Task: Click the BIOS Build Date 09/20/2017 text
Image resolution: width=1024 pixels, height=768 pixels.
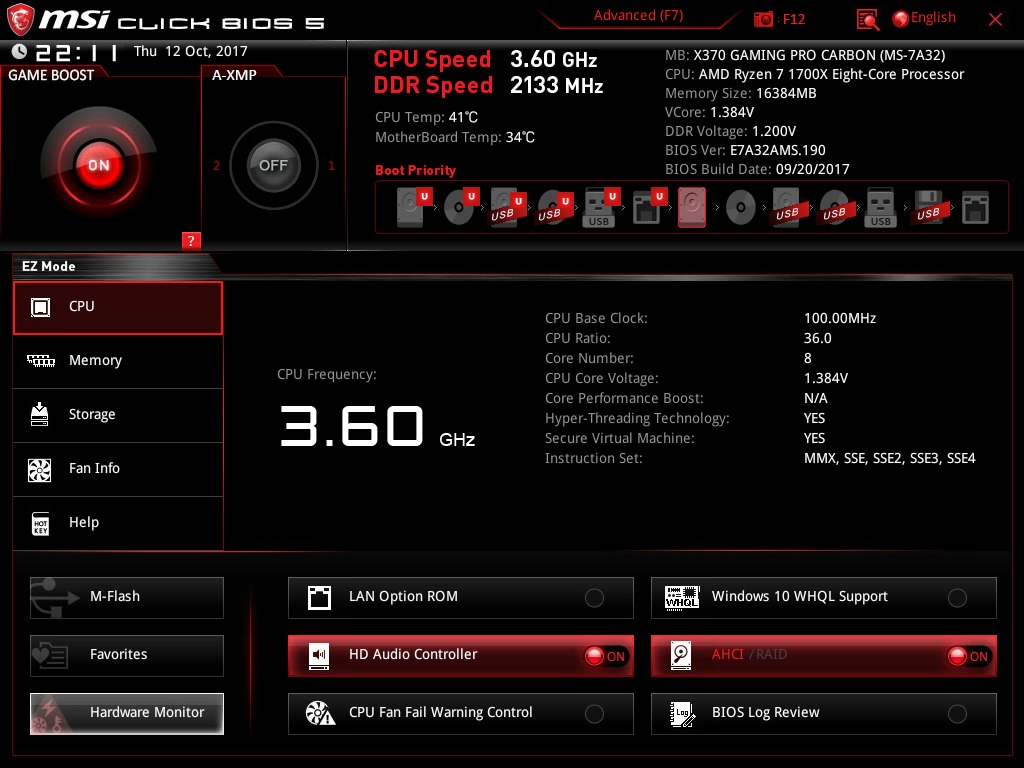Action: [x=757, y=169]
